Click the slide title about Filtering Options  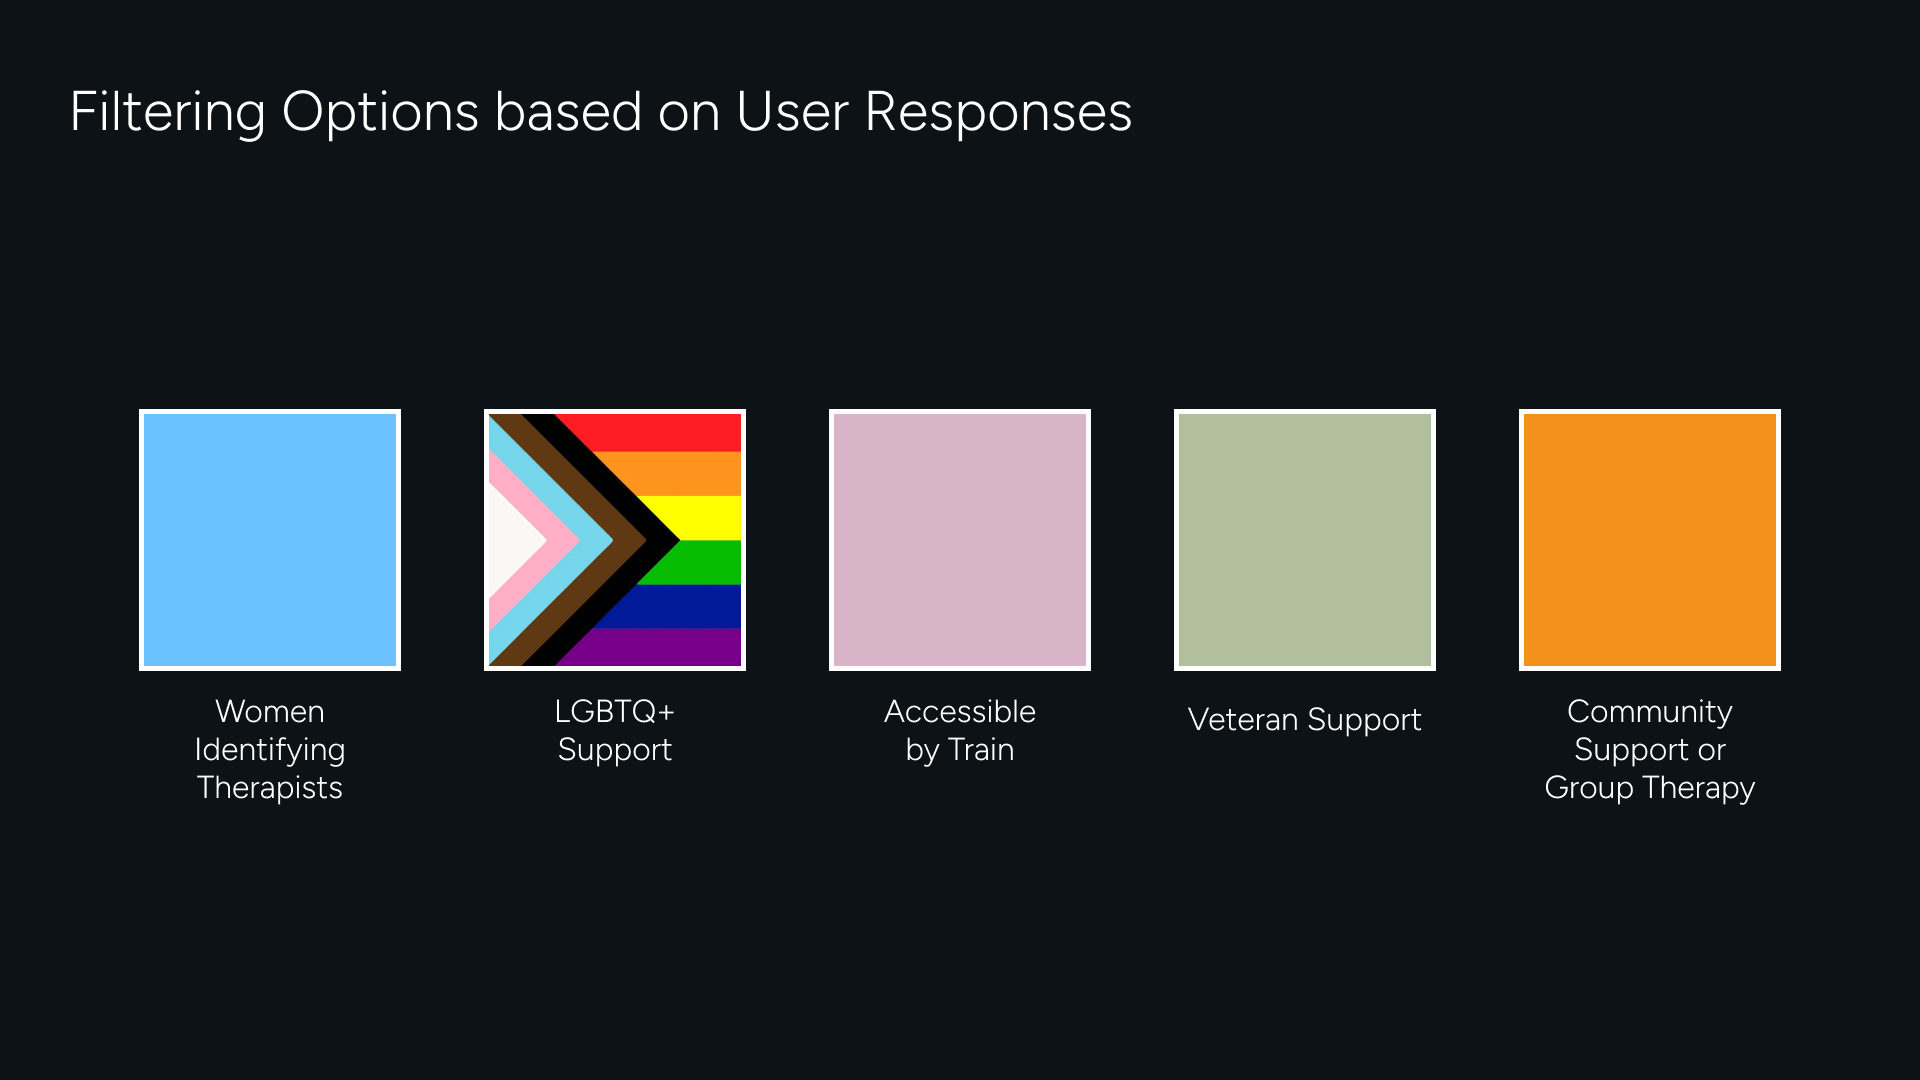coord(600,111)
